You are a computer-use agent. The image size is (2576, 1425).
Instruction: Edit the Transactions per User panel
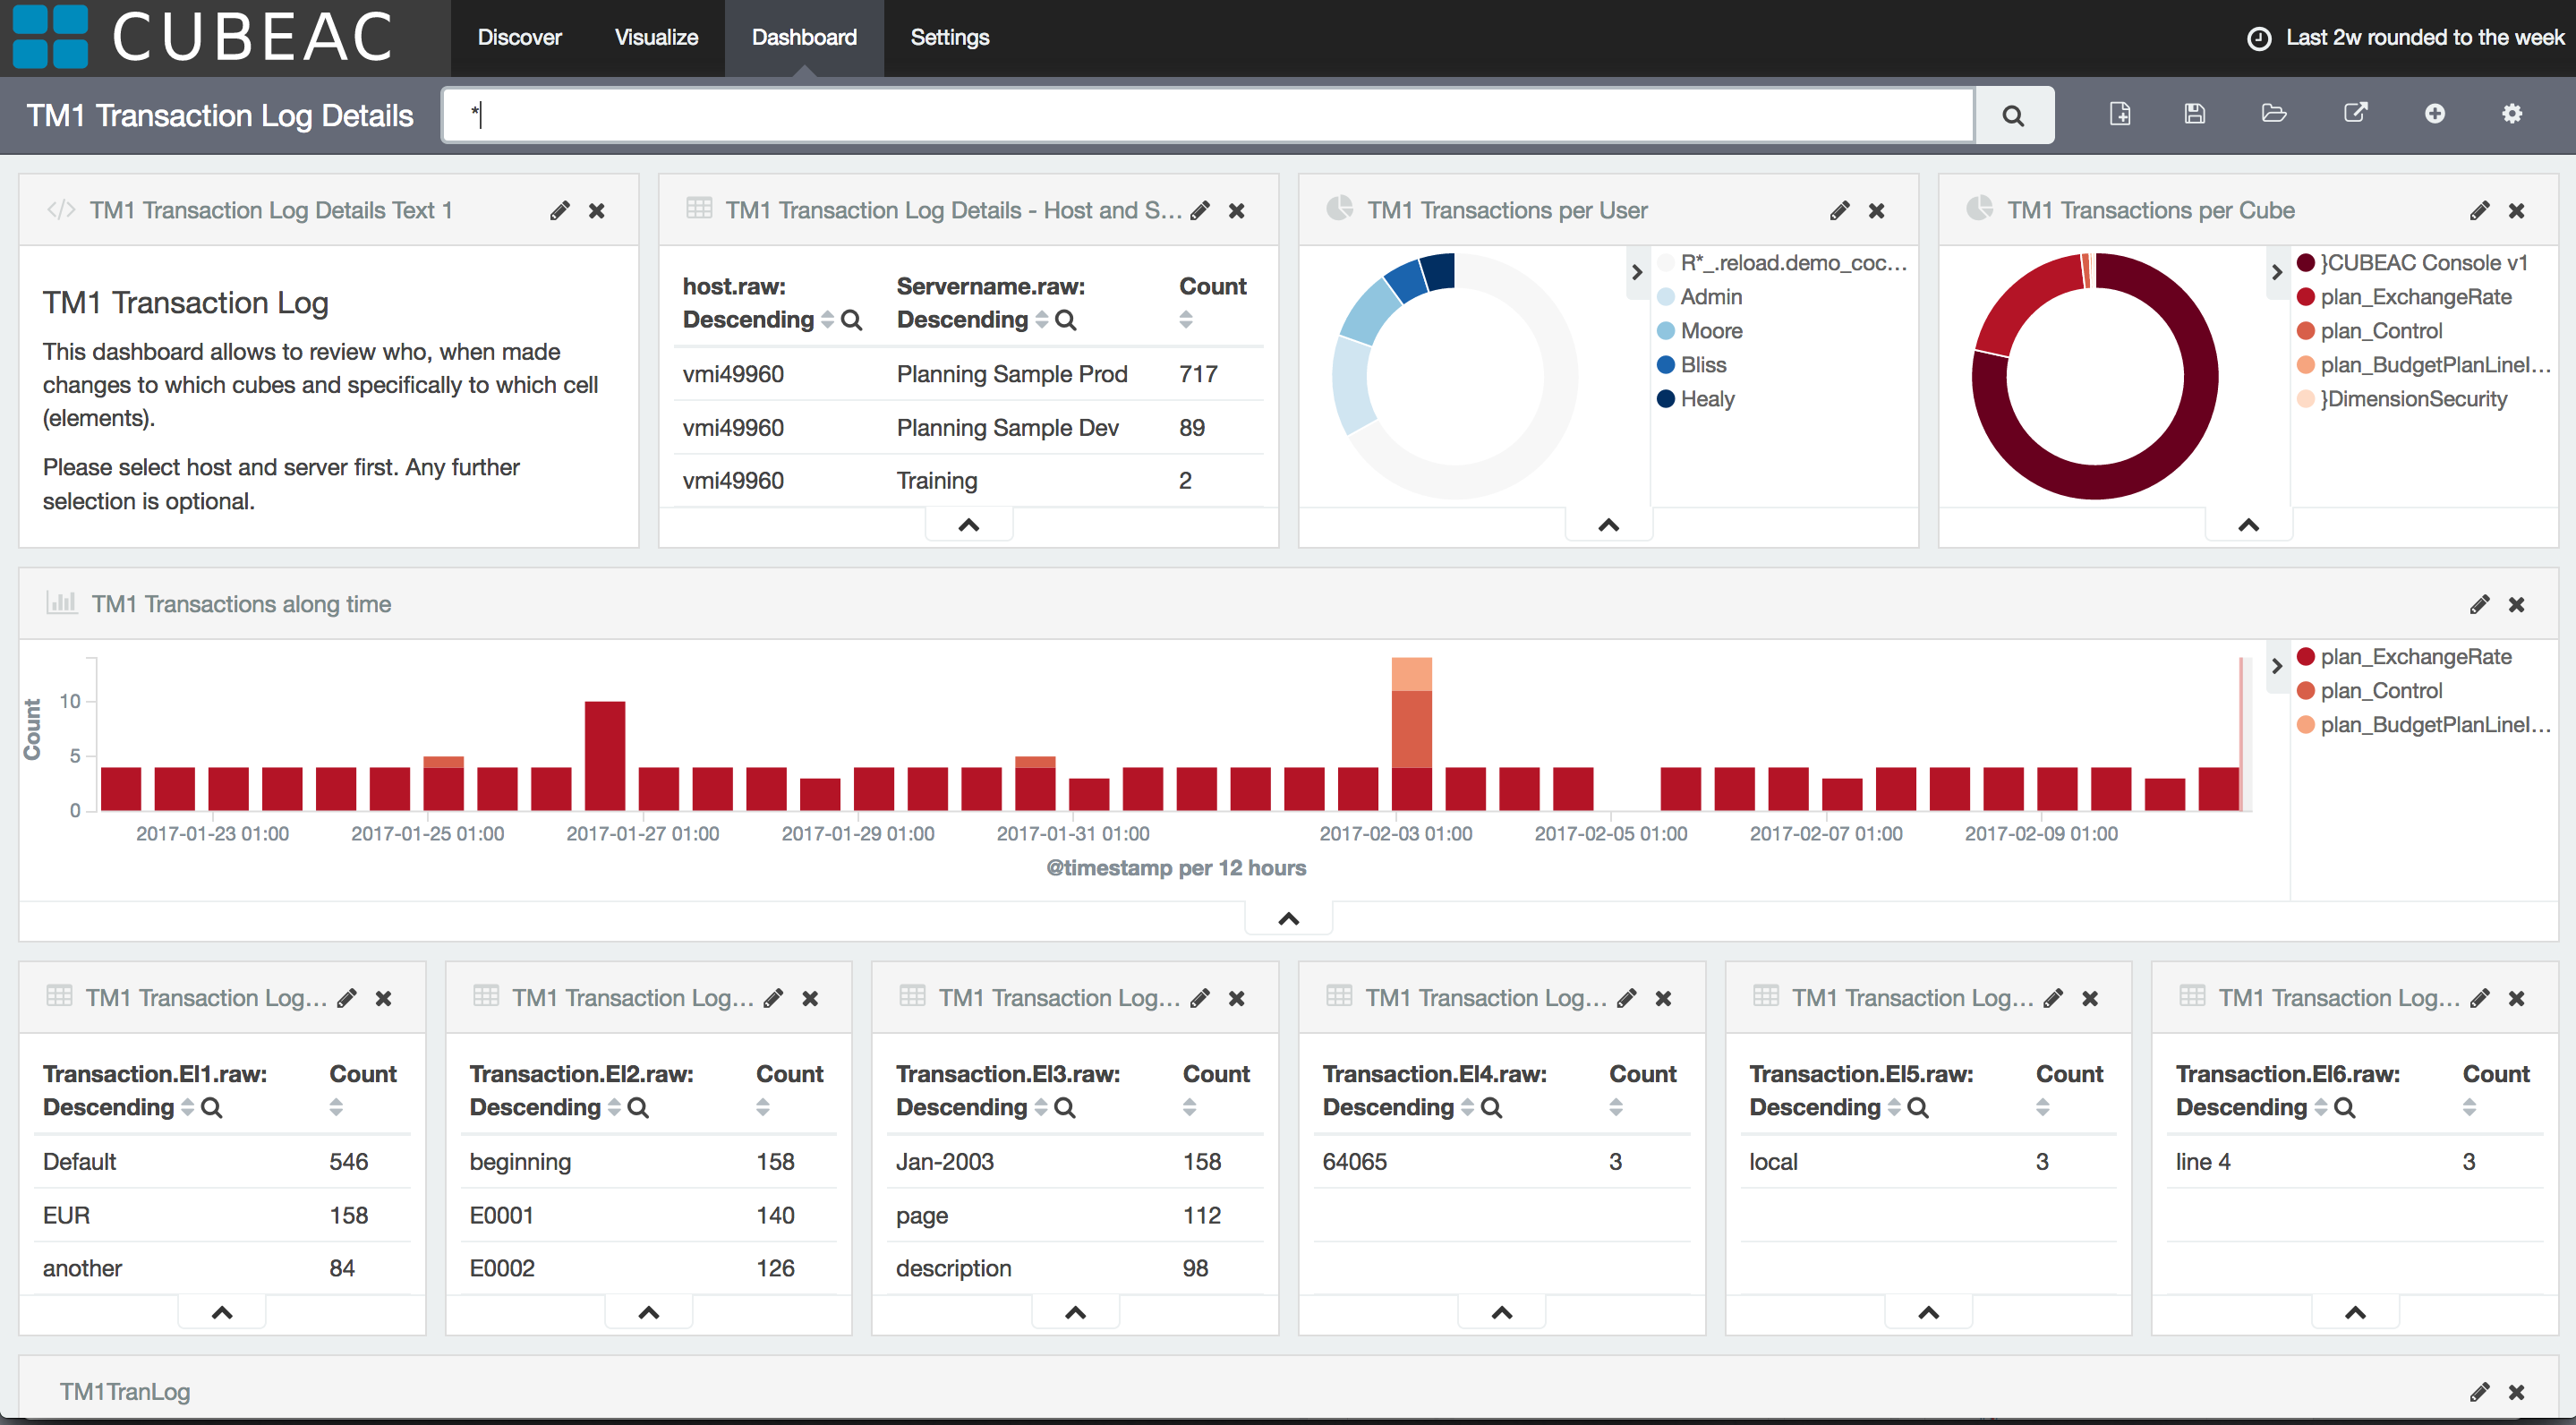point(1840,210)
